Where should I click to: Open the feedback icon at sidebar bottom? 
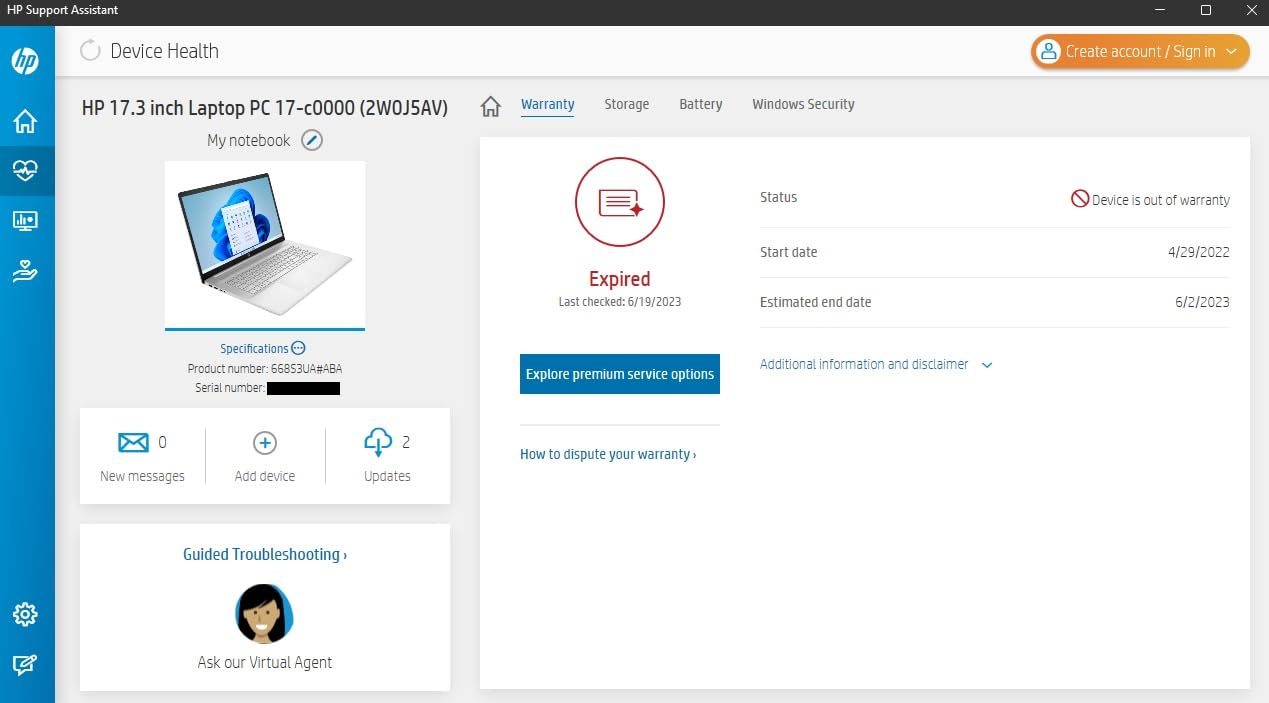point(25,665)
